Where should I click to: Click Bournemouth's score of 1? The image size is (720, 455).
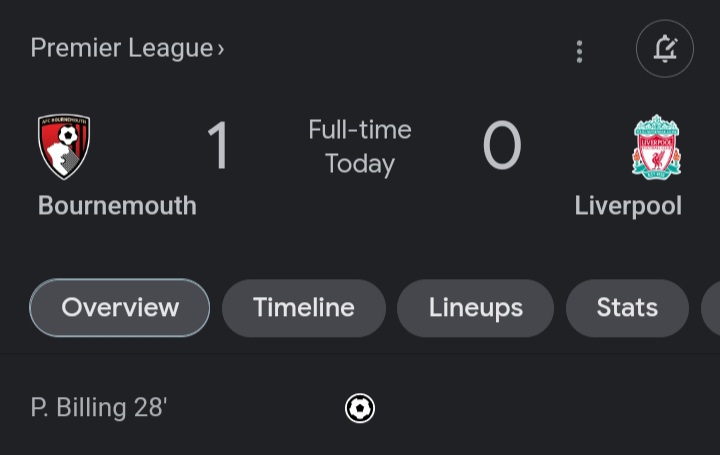[219, 146]
